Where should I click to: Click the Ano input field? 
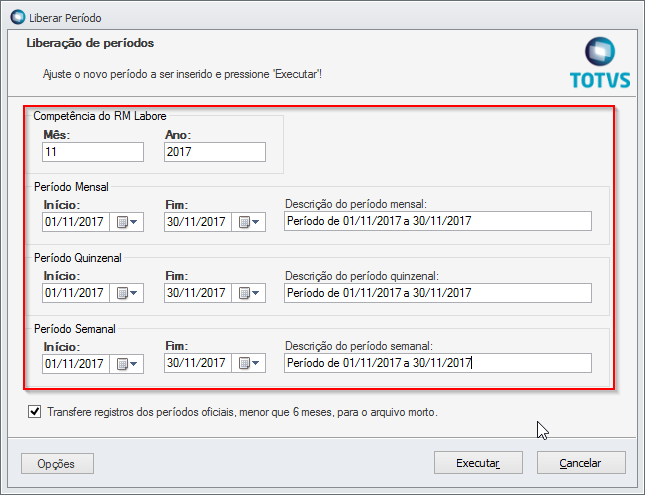(x=215, y=152)
